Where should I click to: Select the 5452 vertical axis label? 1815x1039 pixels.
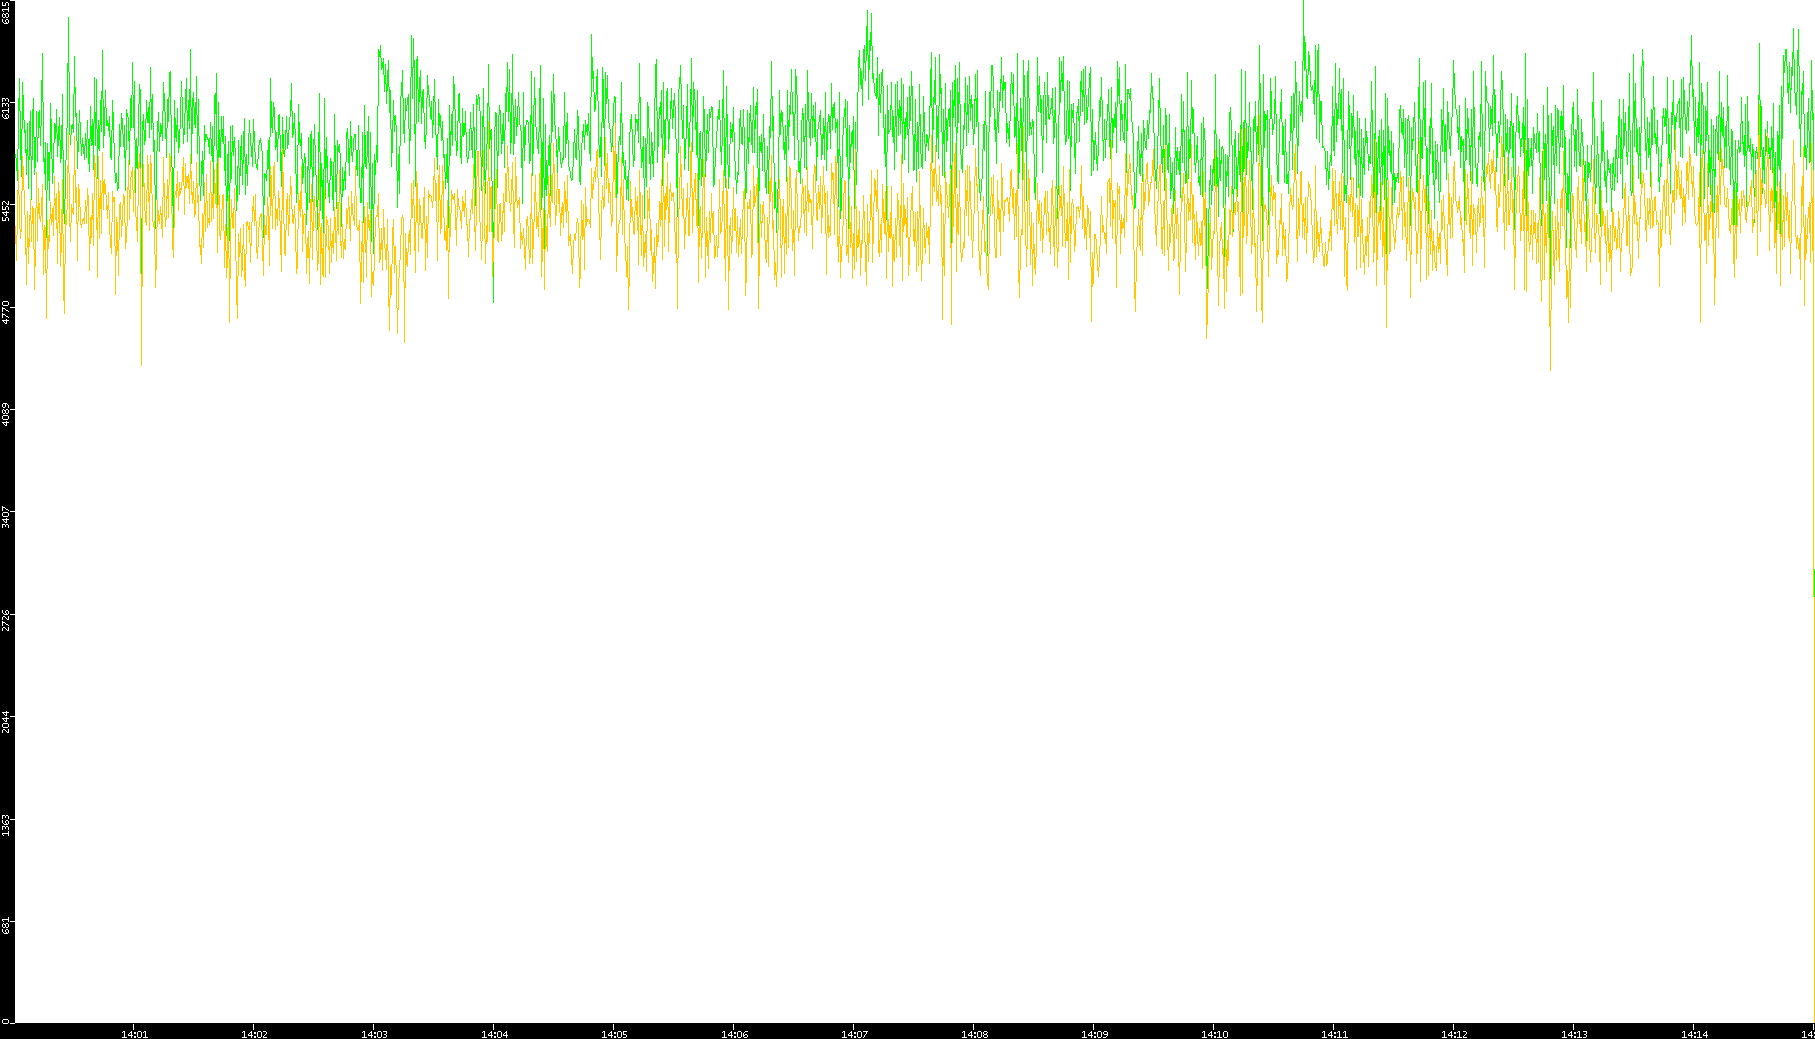coord(6,209)
